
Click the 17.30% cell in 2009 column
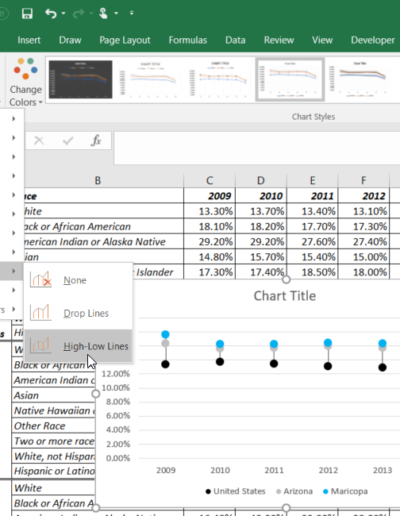(x=209, y=272)
